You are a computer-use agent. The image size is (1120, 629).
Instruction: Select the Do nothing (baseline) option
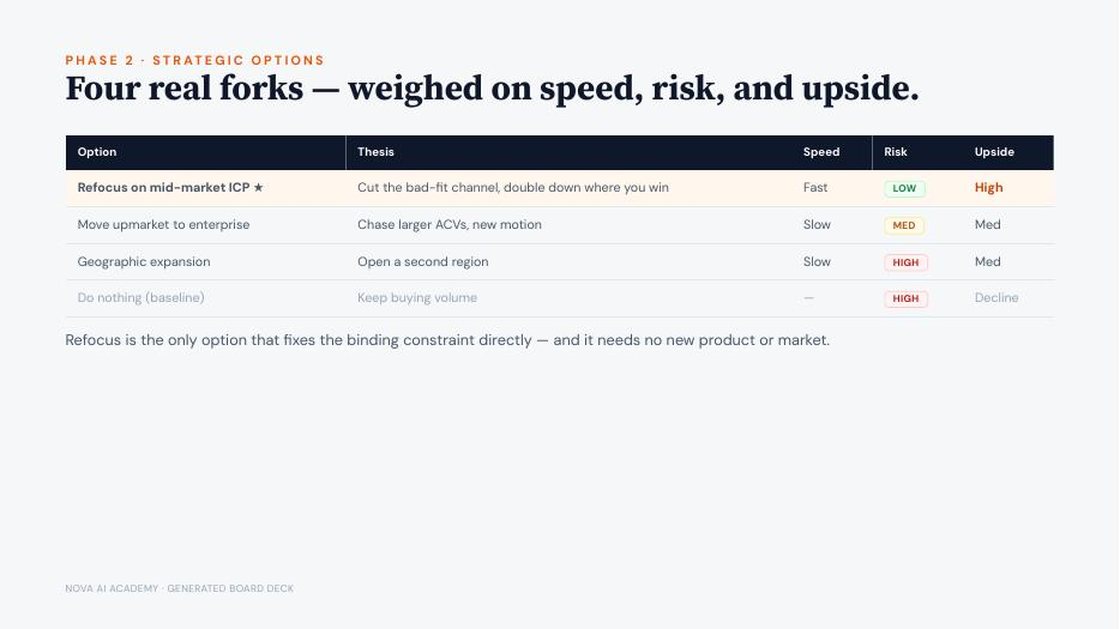coord(141,298)
